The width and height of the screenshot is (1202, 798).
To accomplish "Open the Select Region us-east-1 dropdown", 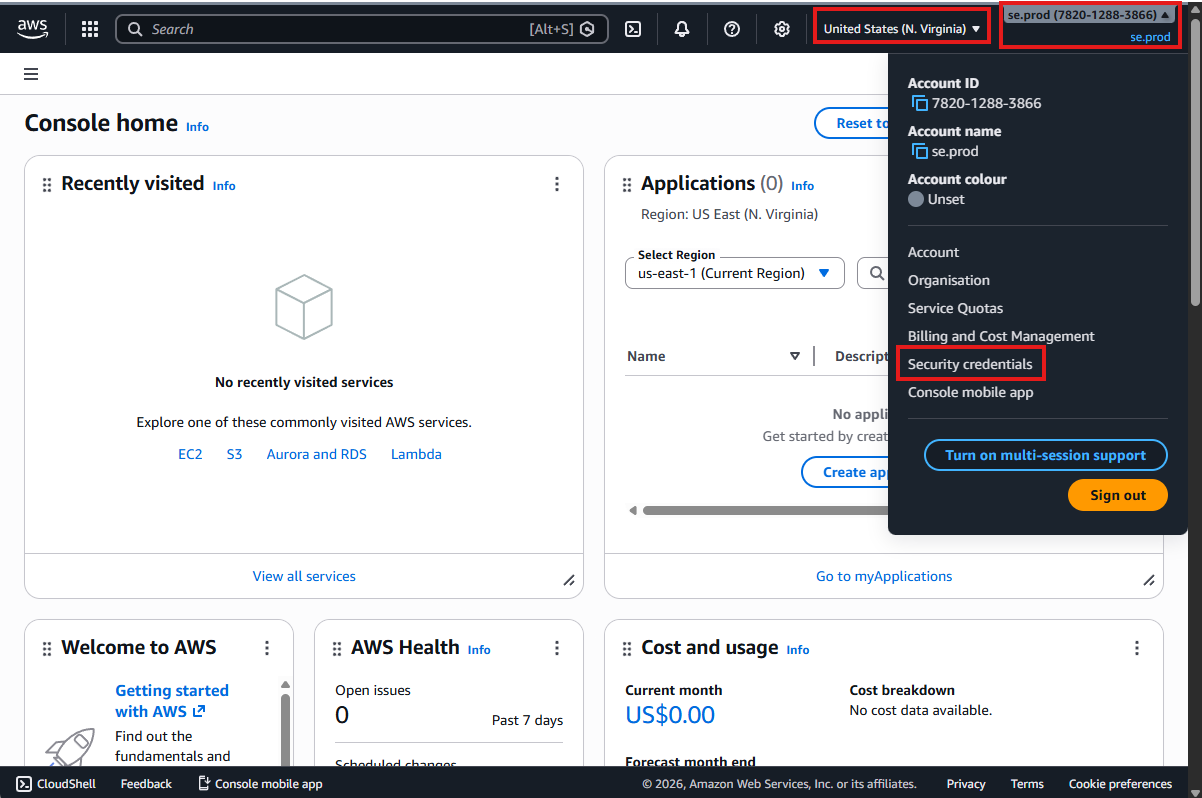I will (x=735, y=273).
